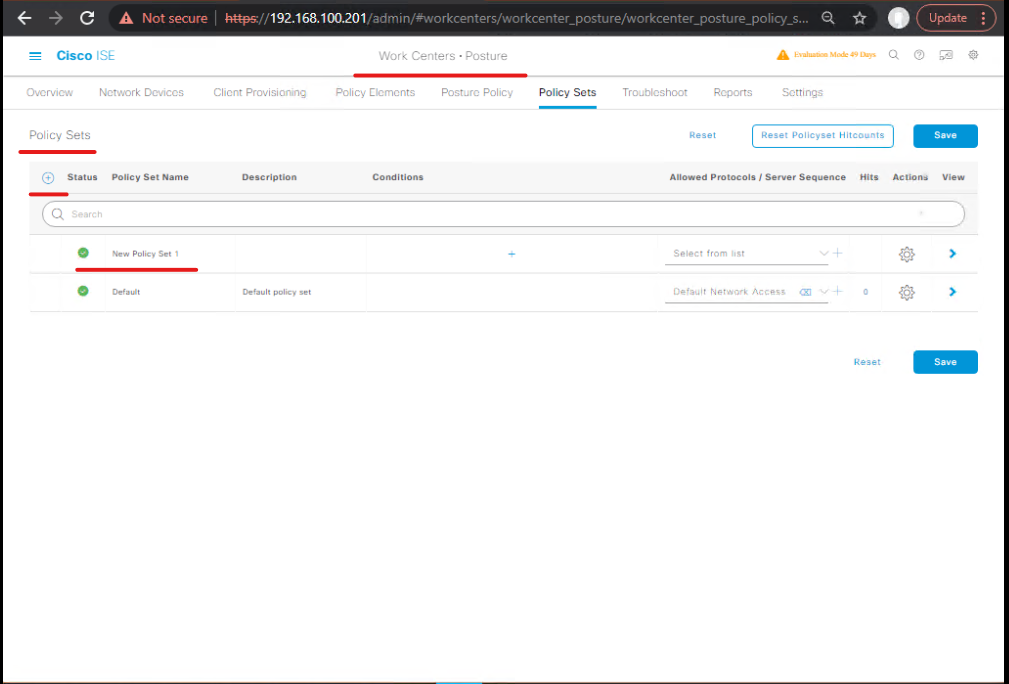Screen dimensions: 1009x684
Task: Click the Policy Set Name column header
Action: pyautogui.click(x=150, y=178)
